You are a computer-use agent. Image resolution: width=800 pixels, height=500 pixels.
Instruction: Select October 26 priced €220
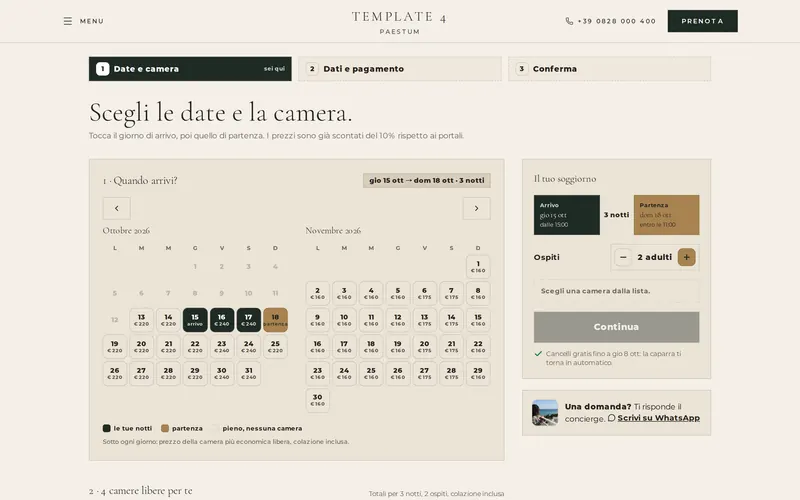(x=115, y=373)
